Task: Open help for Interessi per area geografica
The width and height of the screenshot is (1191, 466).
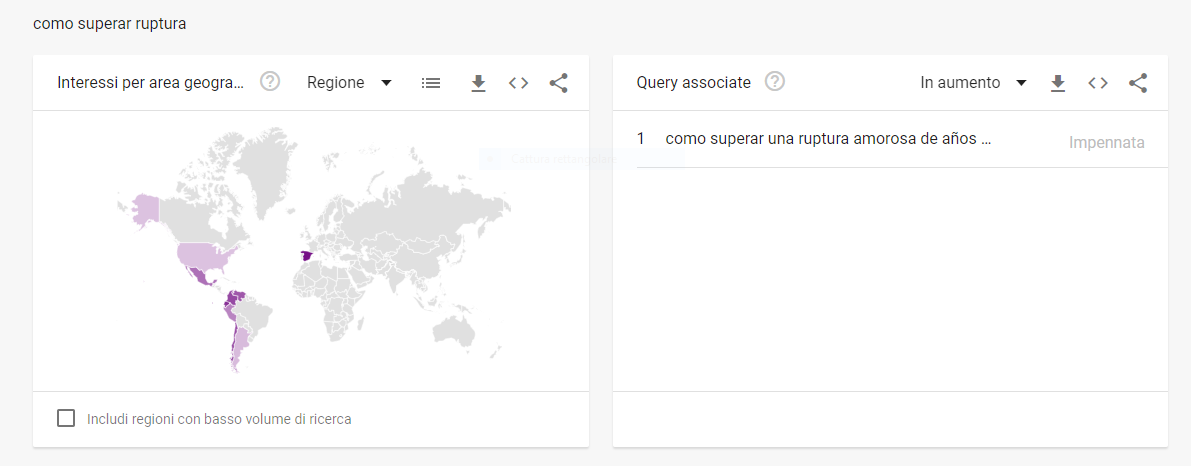Action: click(270, 82)
